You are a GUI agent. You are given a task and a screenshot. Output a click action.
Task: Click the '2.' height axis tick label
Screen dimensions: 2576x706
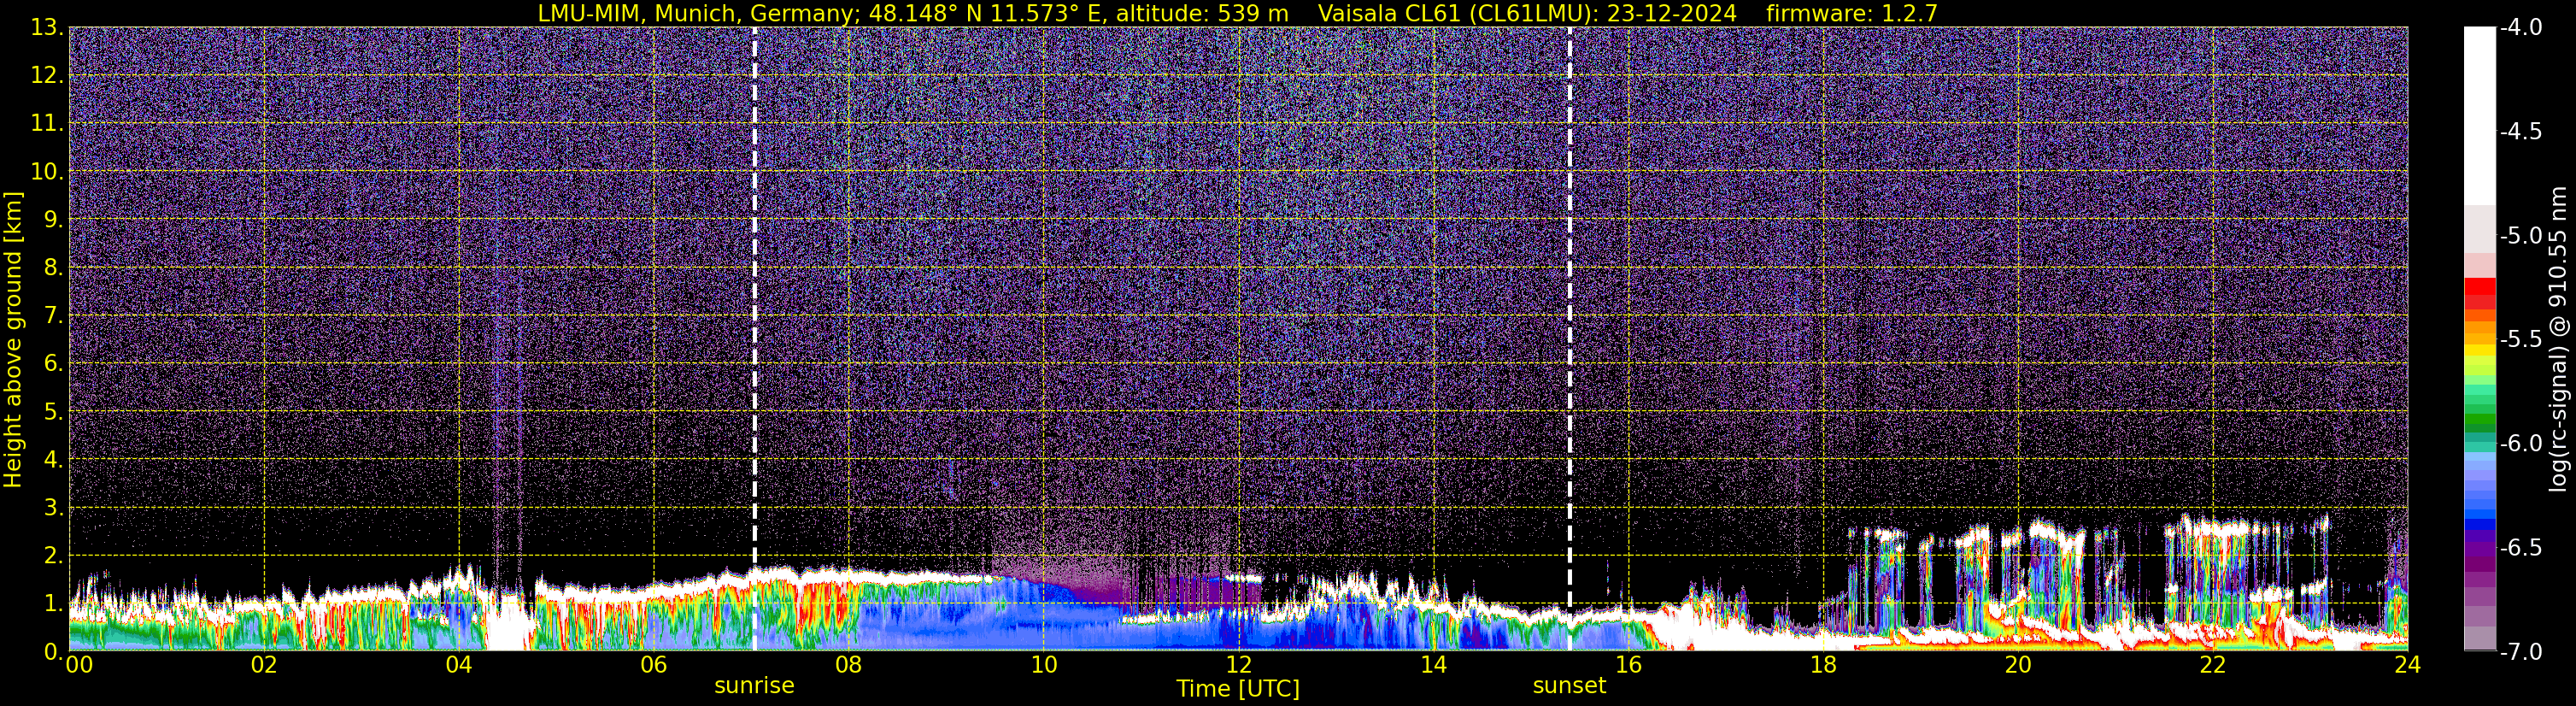click(54, 556)
